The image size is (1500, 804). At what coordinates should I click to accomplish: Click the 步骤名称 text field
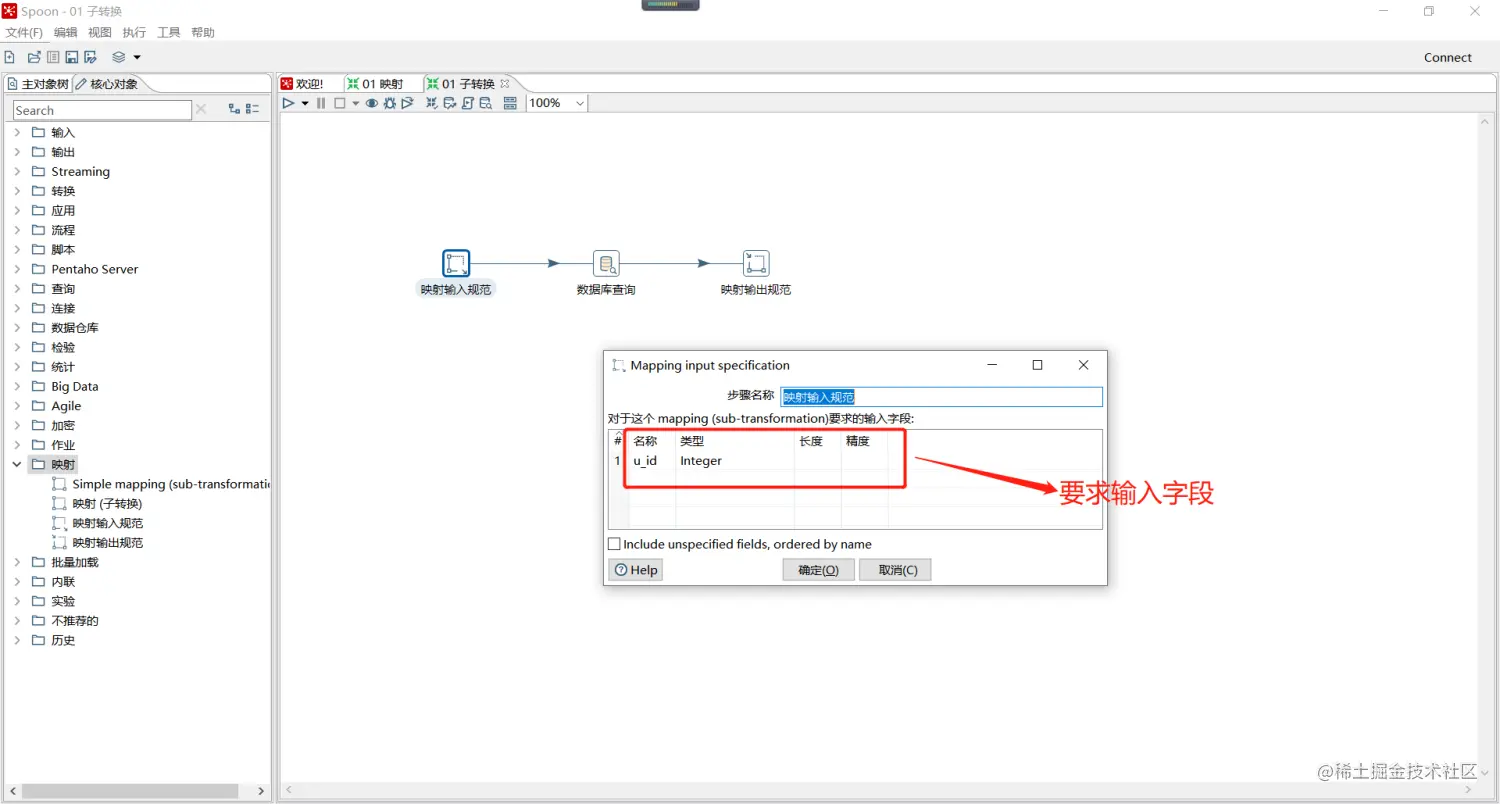tap(941, 397)
